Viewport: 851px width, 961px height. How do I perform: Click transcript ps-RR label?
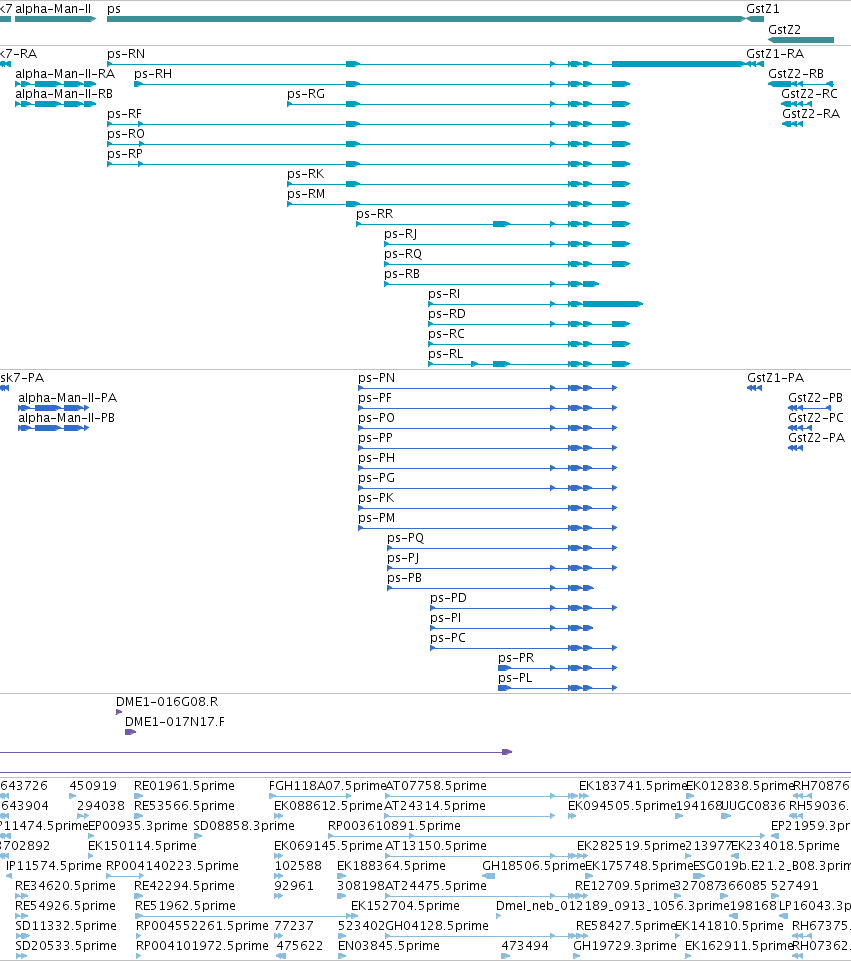pyautogui.click(x=375, y=214)
